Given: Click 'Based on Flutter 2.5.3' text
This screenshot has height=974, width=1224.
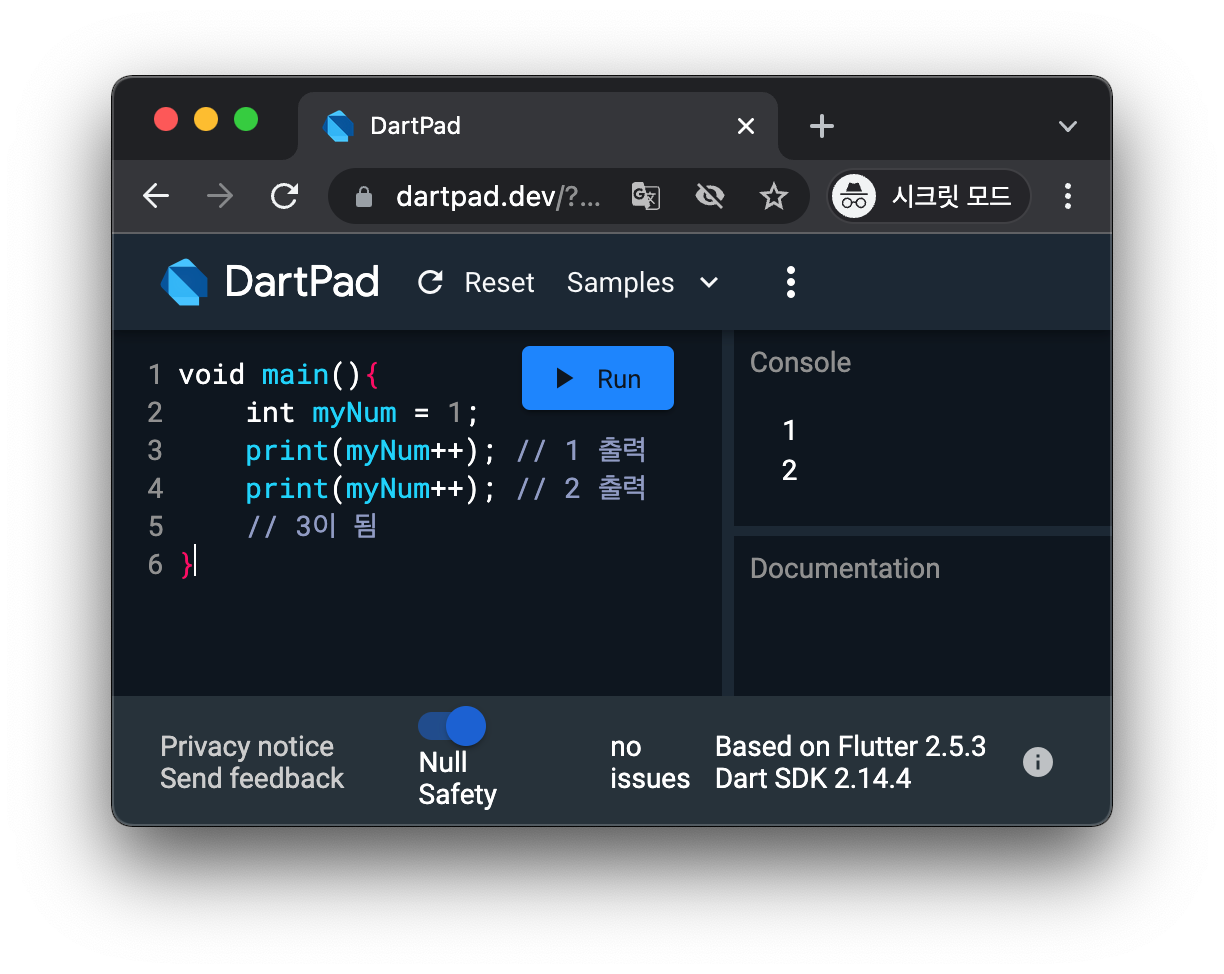Looking at the screenshot, I should (x=851, y=747).
